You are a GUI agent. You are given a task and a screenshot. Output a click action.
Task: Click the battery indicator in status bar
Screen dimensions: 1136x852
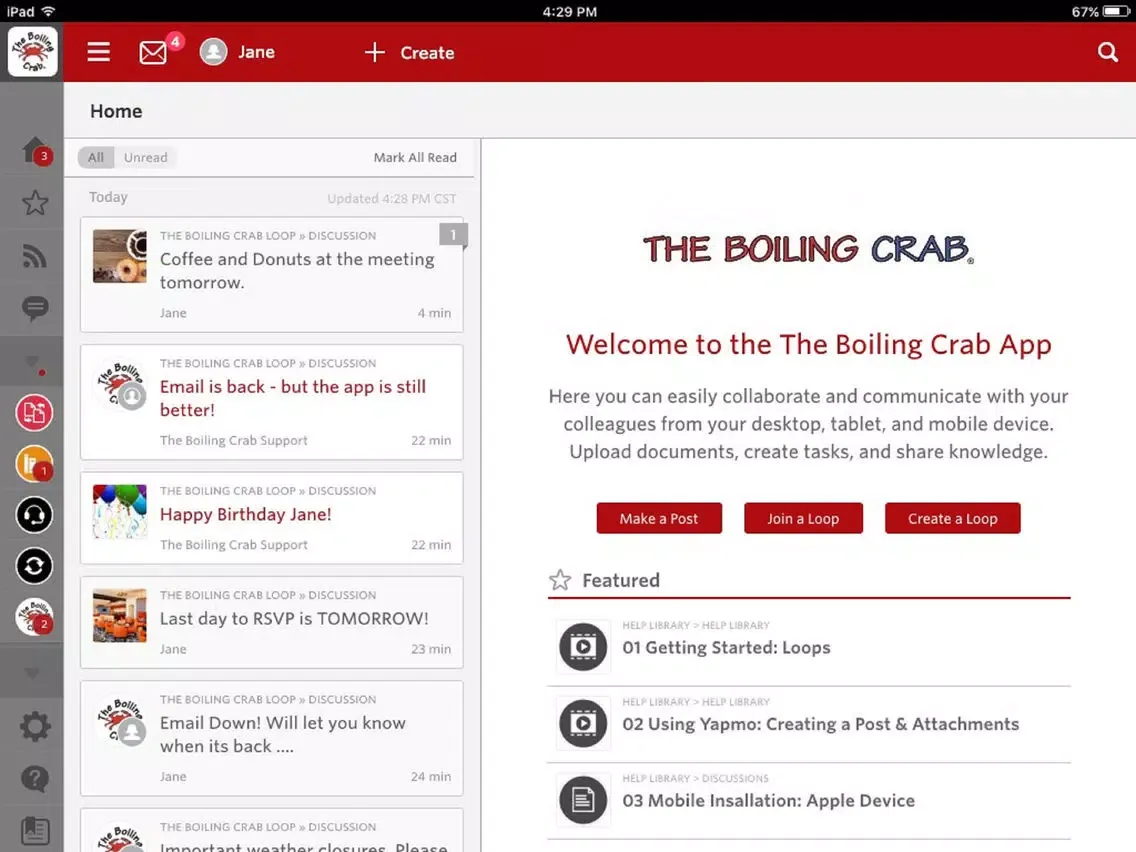[x=1116, y=12]
